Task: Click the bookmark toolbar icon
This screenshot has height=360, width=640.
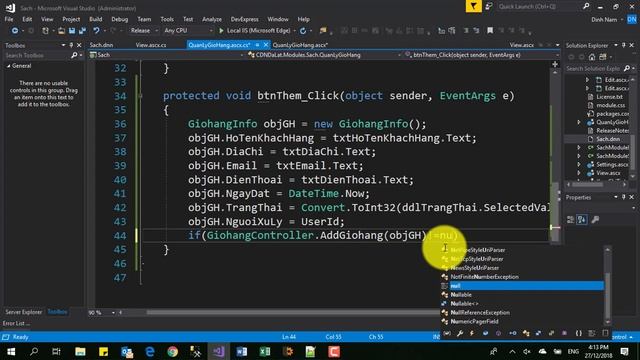Action: [x=490, y=31]
